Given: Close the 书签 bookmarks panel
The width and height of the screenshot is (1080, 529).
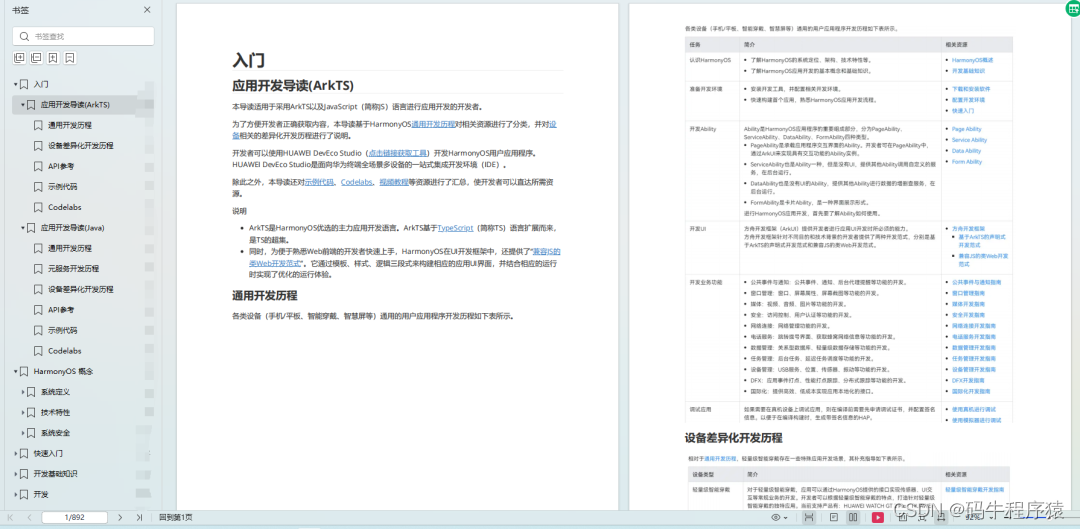Looking at the screenshot, I should [x=147, y=10].
